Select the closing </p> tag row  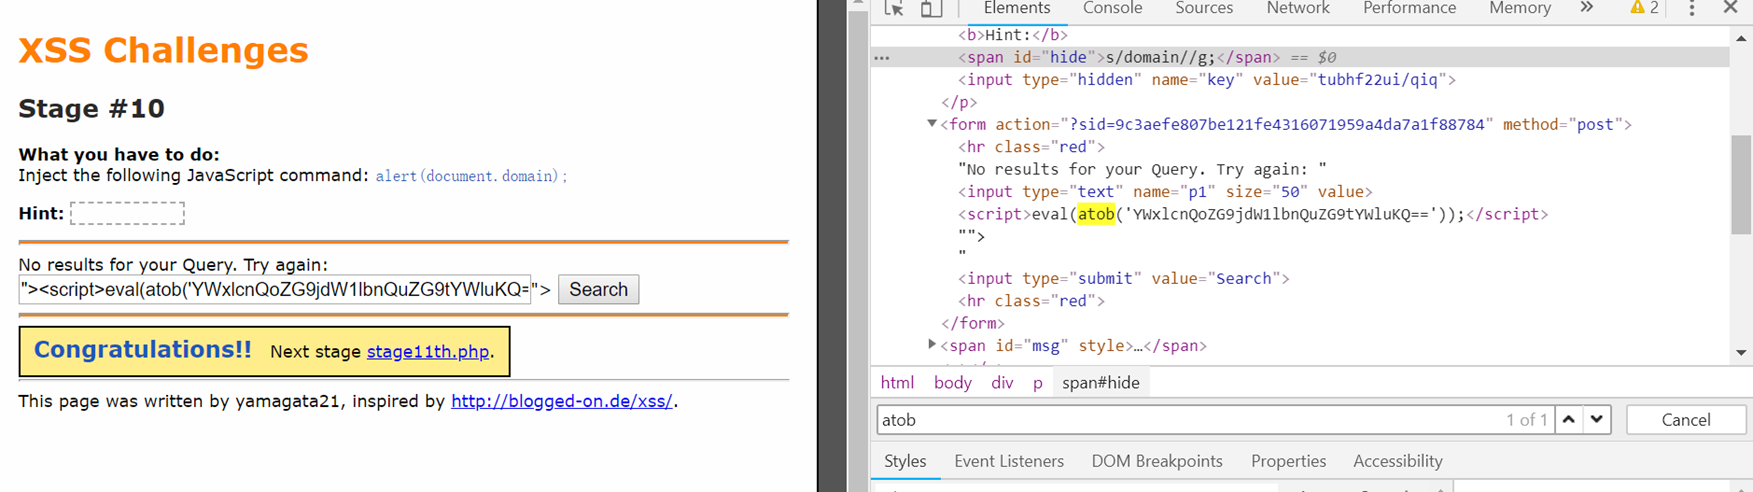coord(959,102)
